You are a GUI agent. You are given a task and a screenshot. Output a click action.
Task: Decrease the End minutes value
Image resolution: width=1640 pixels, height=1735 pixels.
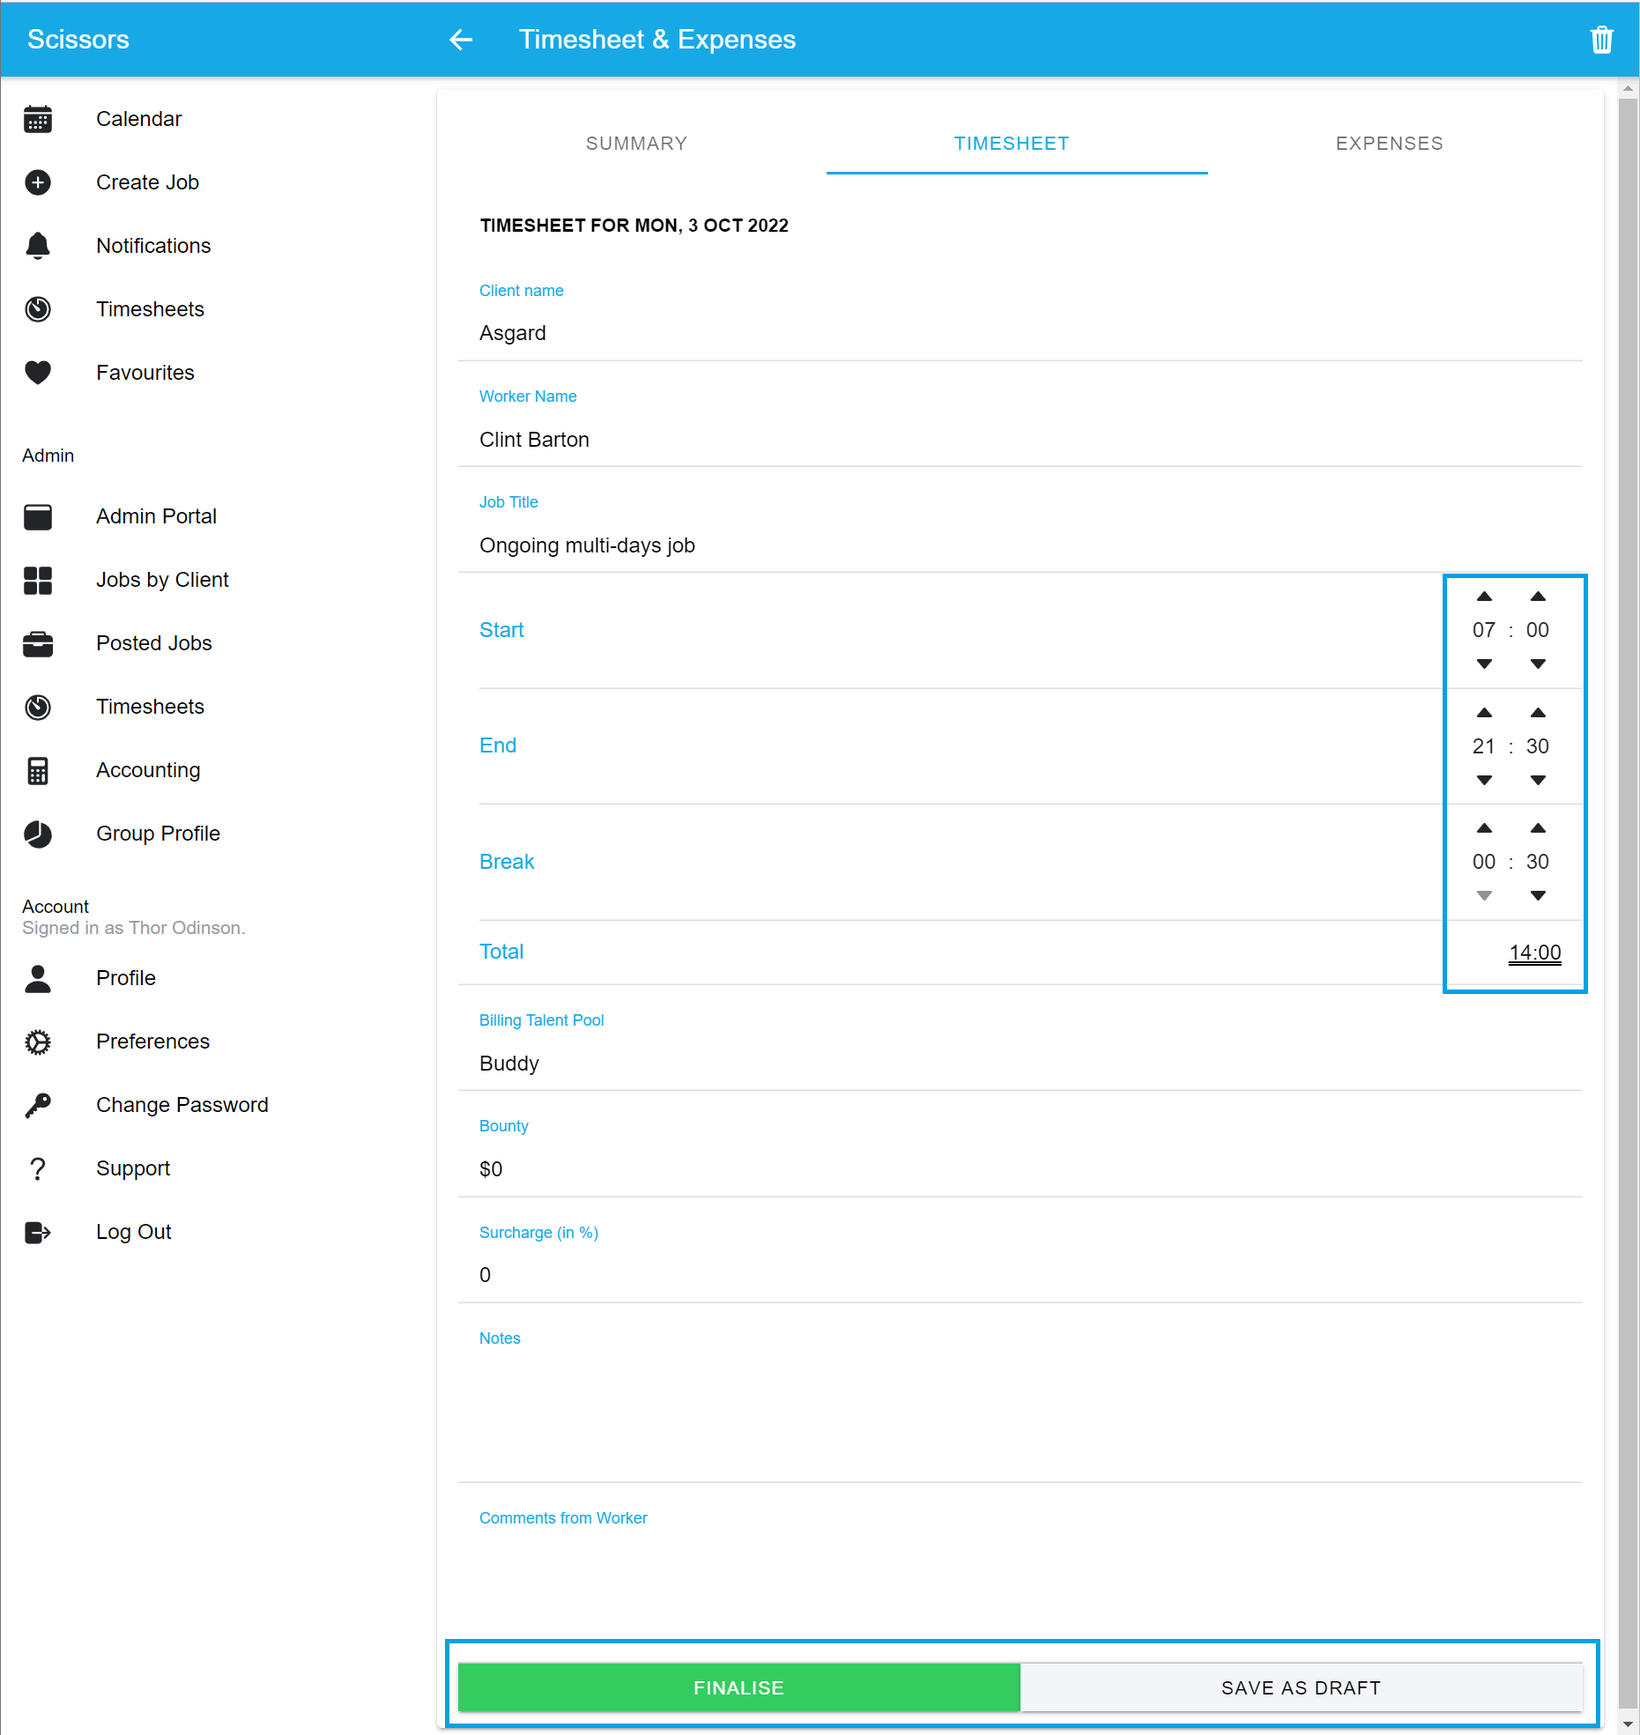pos(1538,780)
